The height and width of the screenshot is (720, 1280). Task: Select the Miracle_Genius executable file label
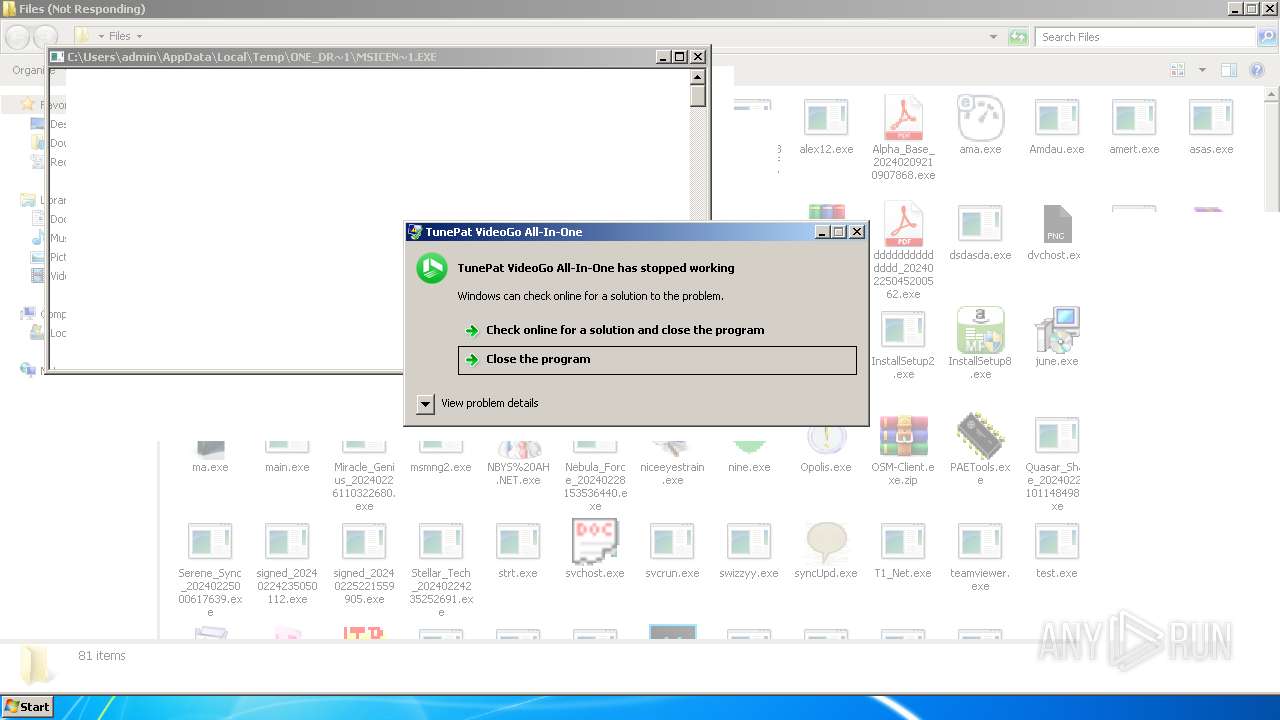tap(364, 486)
